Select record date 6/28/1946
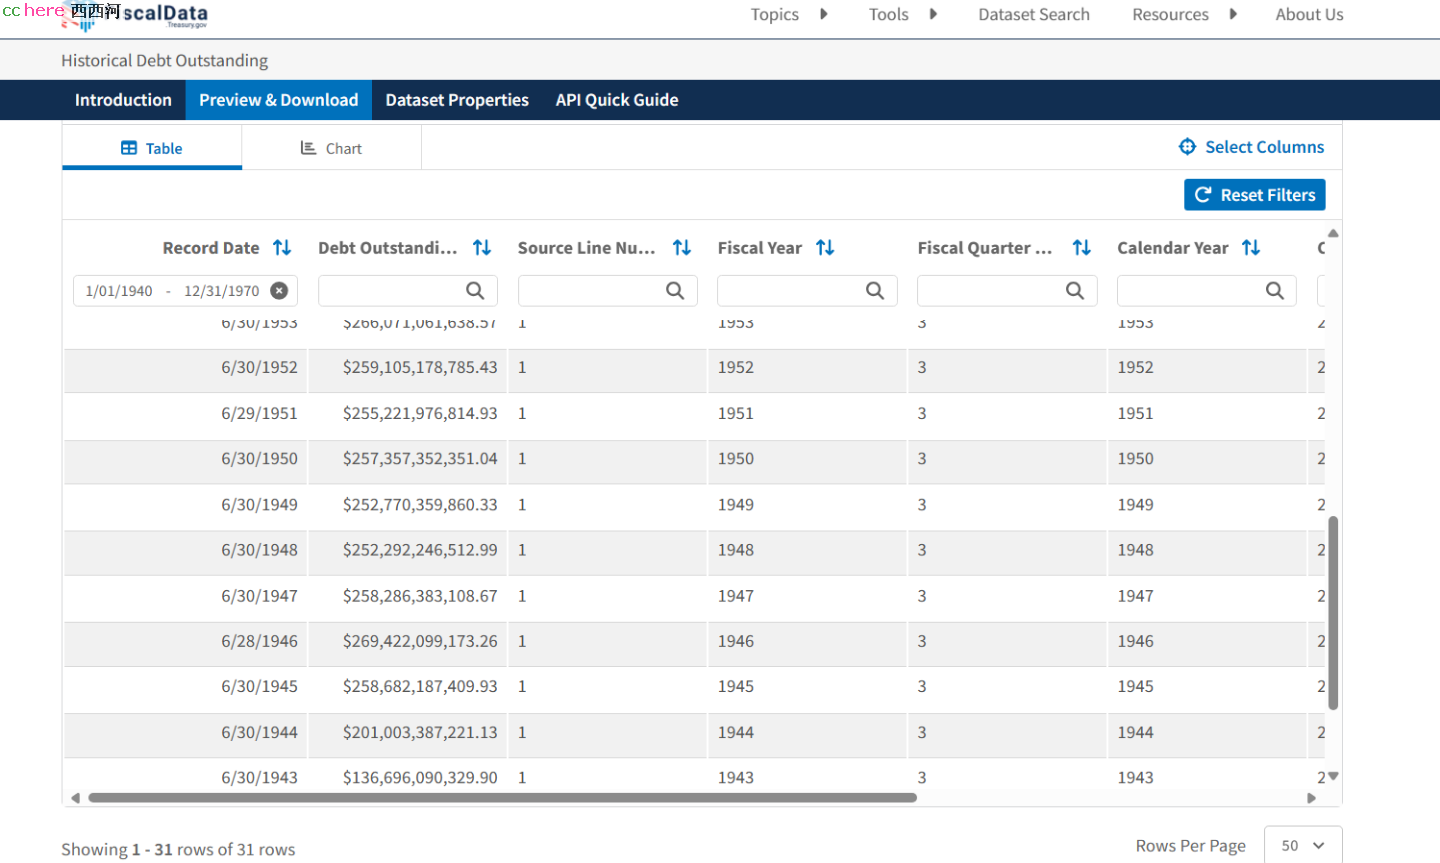This screenshot has width=1440, height=863. coord(259,641)
